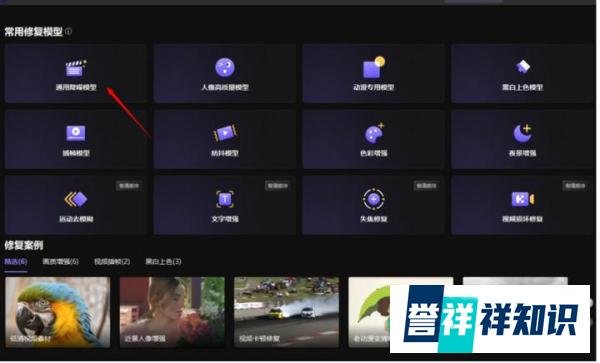The image size is (600, 363).
Task: Click badge on the 文字增强 card
Action: click(277, 186)
